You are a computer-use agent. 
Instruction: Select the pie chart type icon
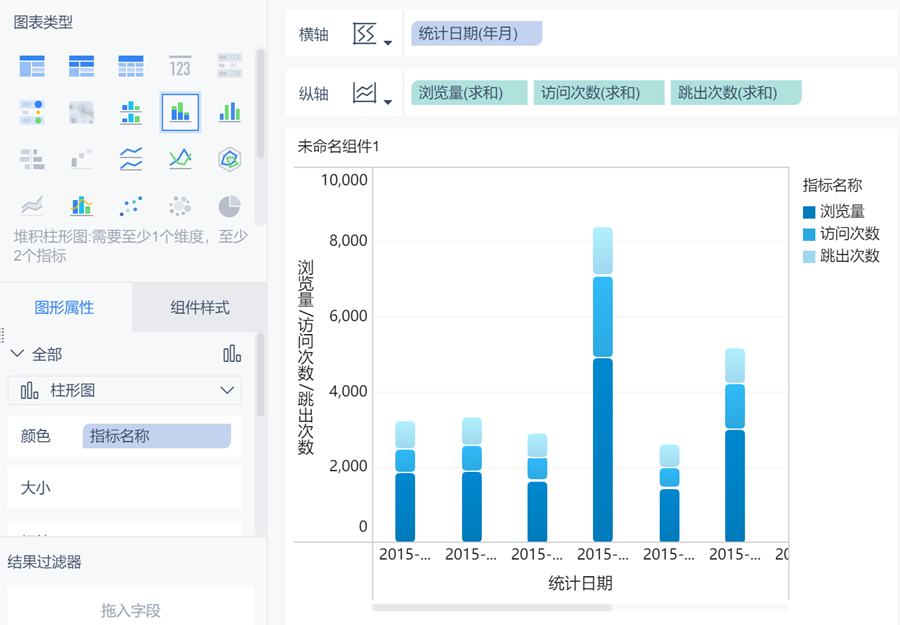[x=230, y=206]
